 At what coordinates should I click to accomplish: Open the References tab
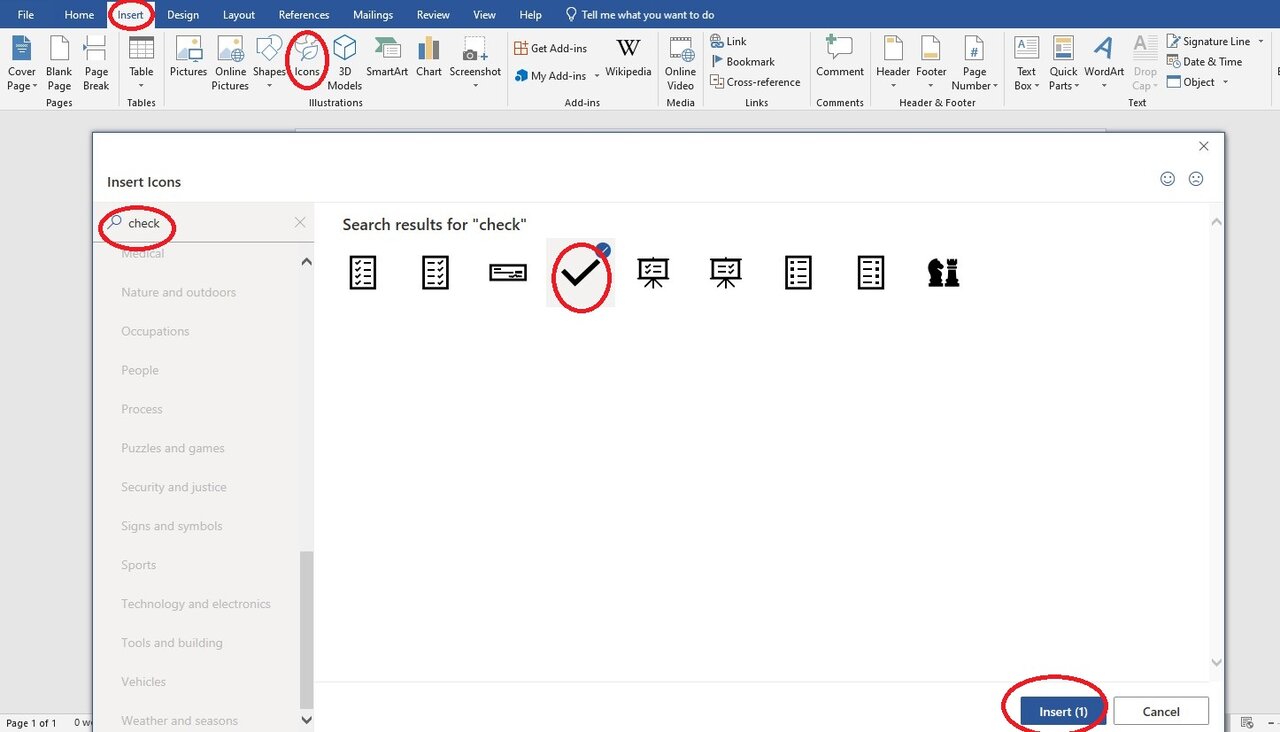pyautogui.click(x=304, y=15)
